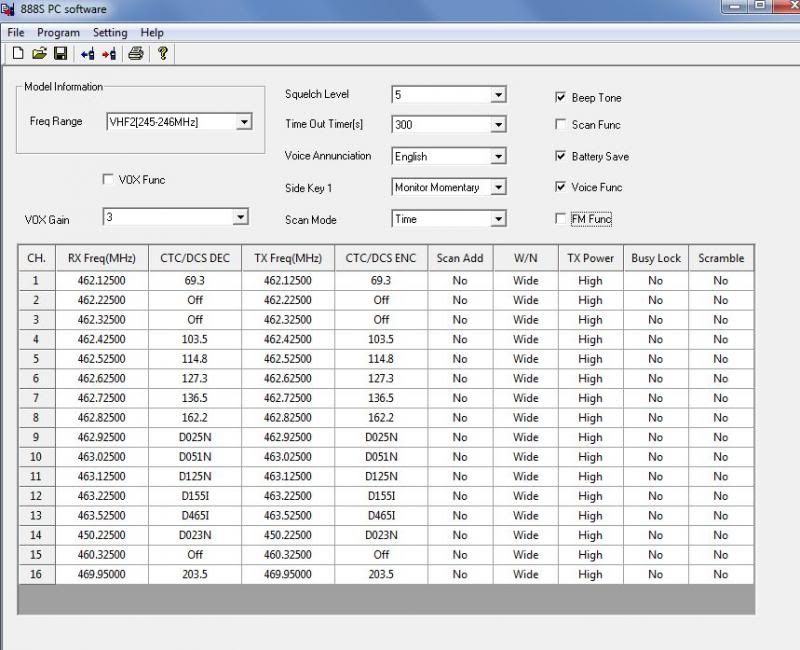The width and height of the screenshot is (800, 650).
Task: Click the Busy Lock column header
Action: point(656,258)
